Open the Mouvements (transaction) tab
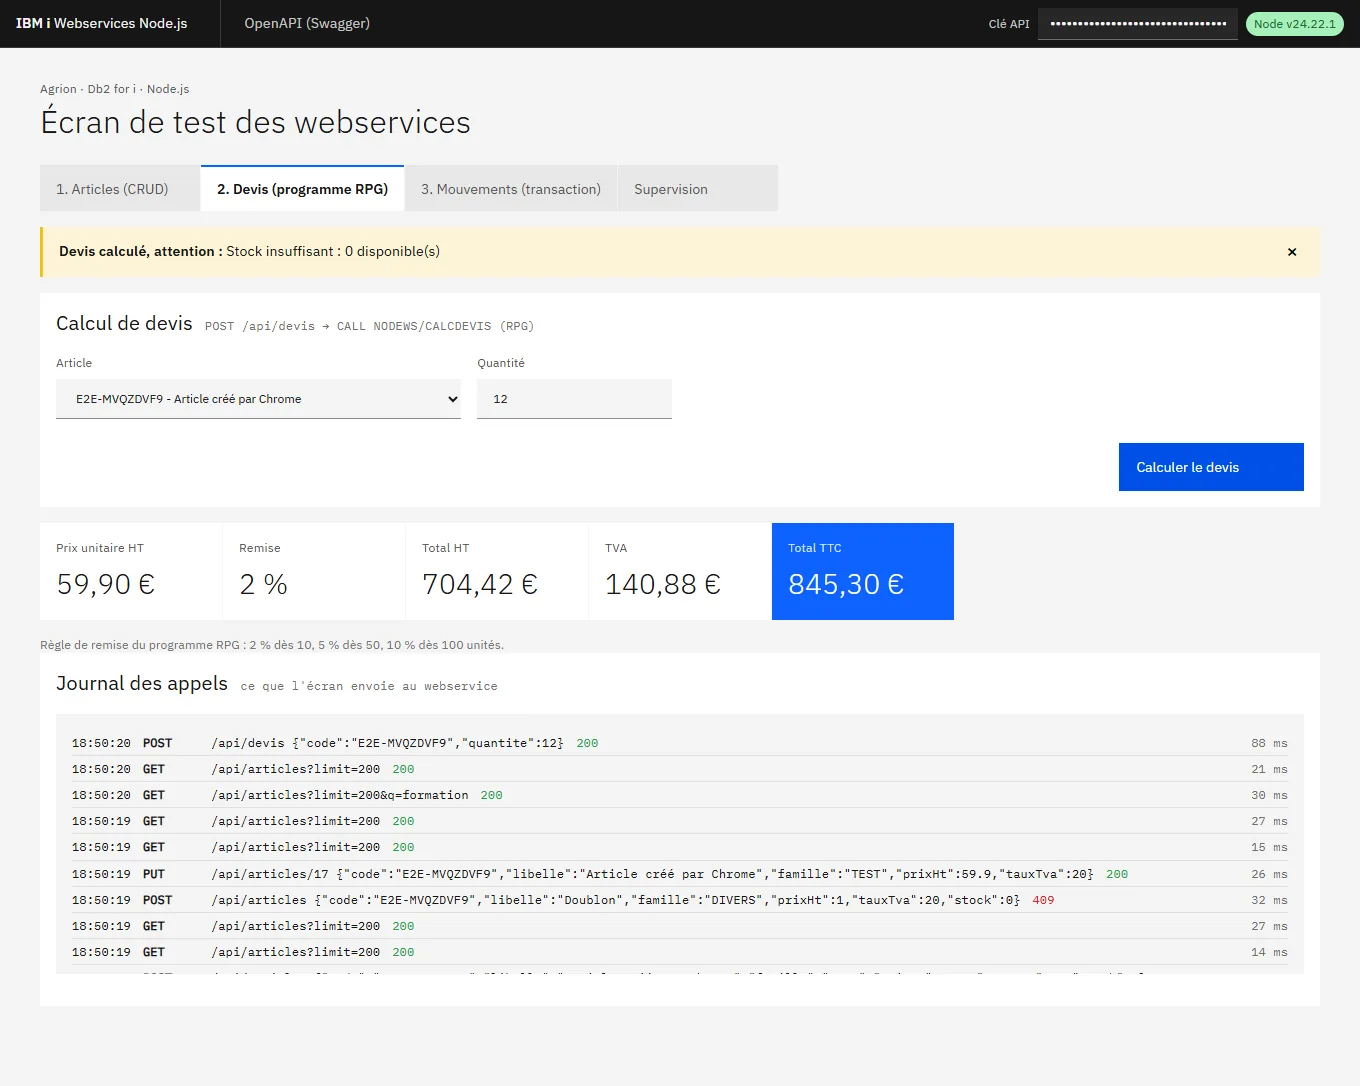The width and height of the screenshot is (1360, 1086). click(511, 189)
